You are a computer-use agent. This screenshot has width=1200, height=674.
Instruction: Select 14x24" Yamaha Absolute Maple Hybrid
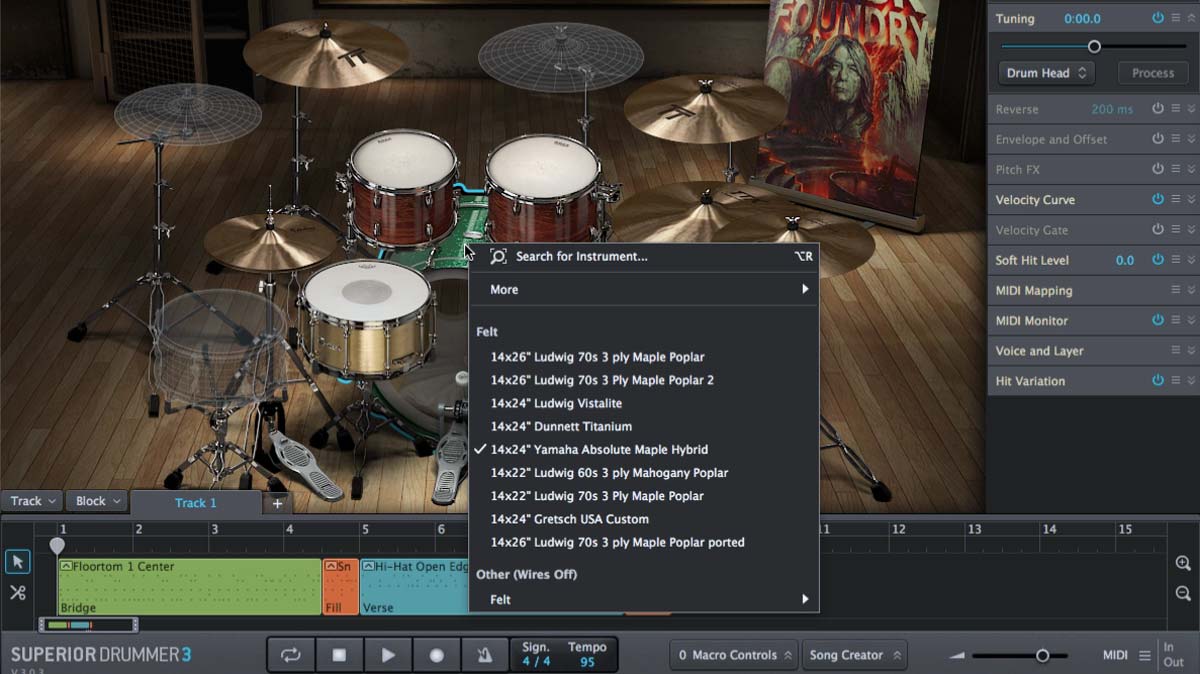point(644,449)
